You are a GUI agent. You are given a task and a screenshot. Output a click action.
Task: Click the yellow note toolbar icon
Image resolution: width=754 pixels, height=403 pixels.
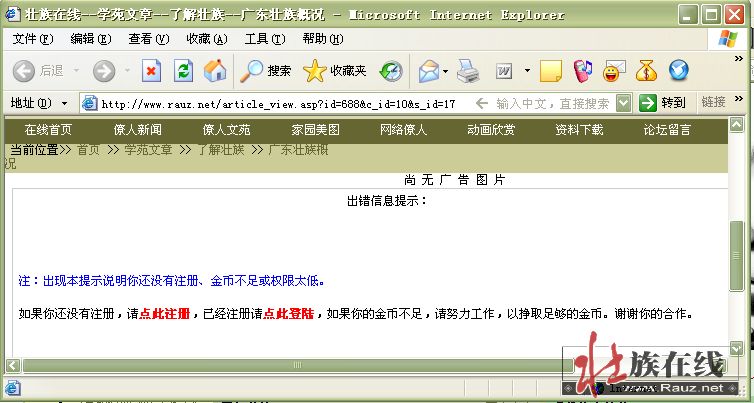point(550,71)
